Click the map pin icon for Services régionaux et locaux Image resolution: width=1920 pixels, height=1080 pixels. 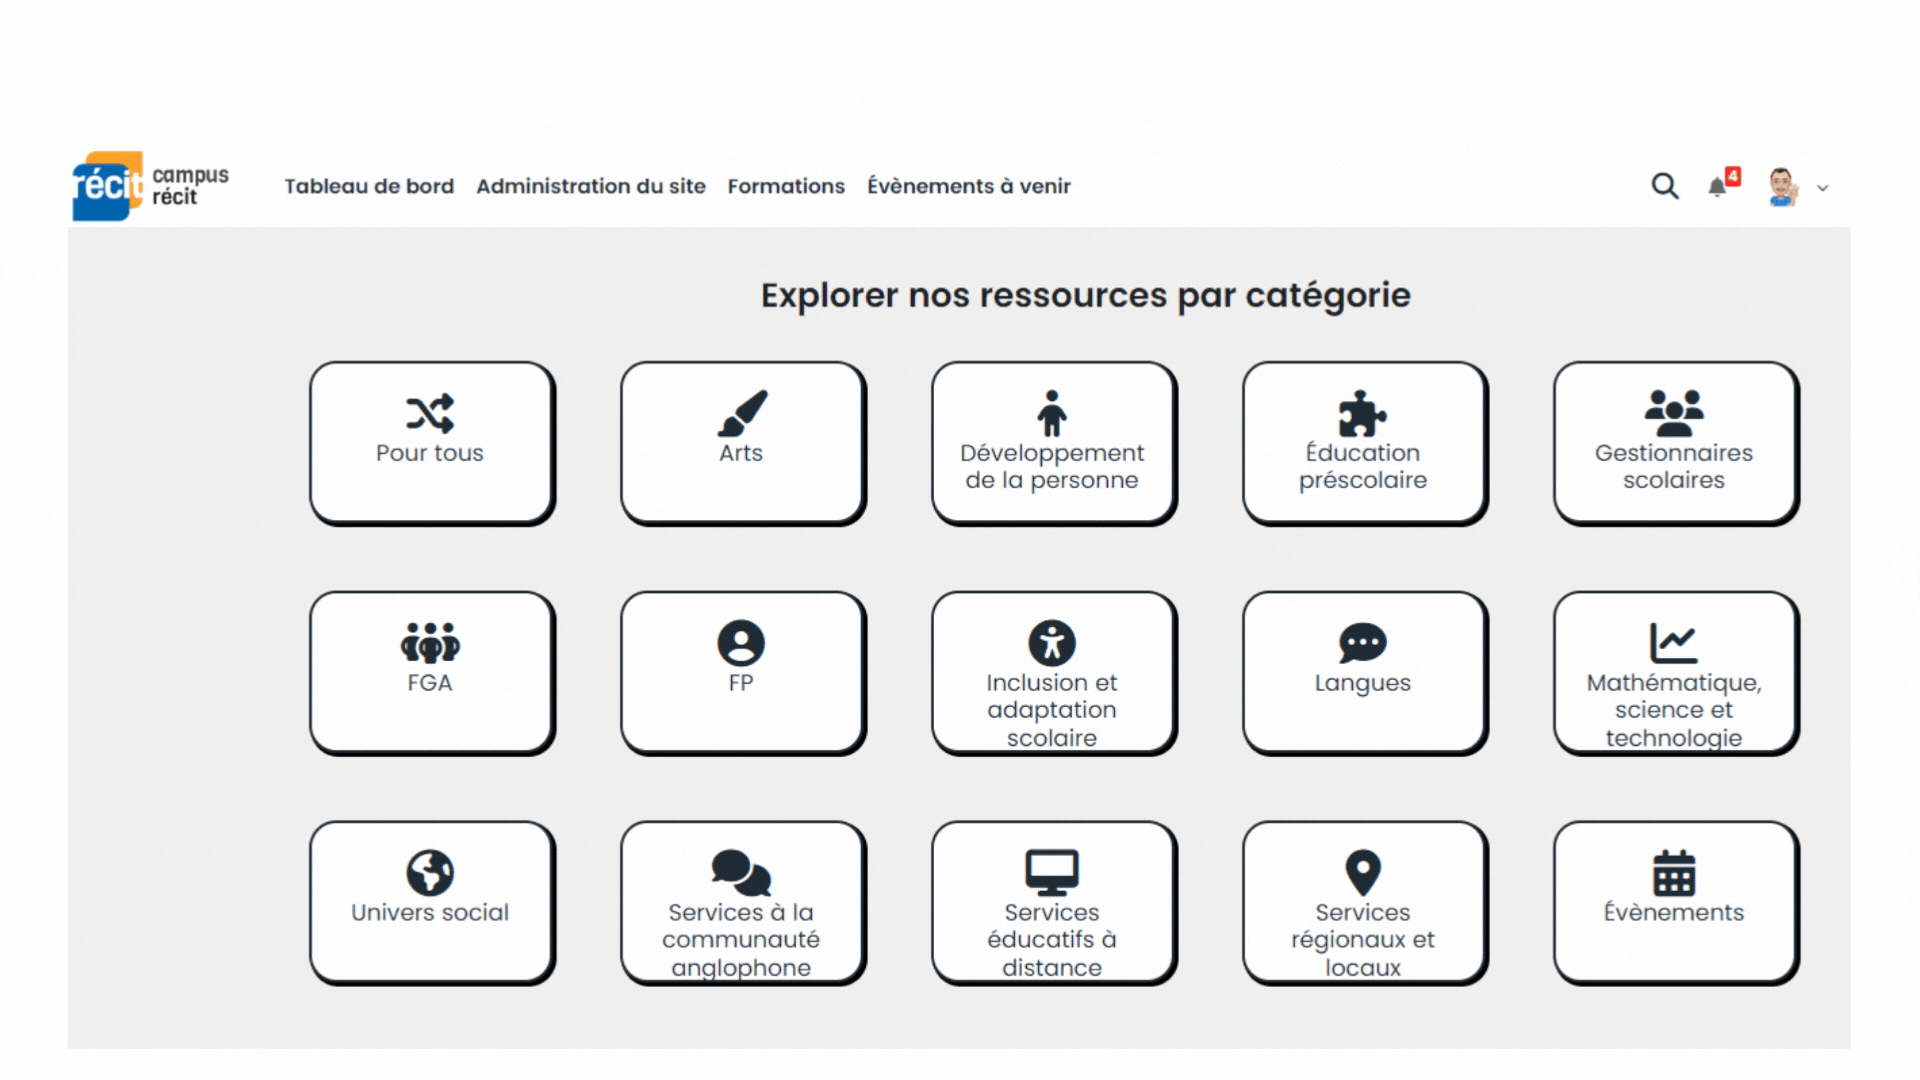1362,872
